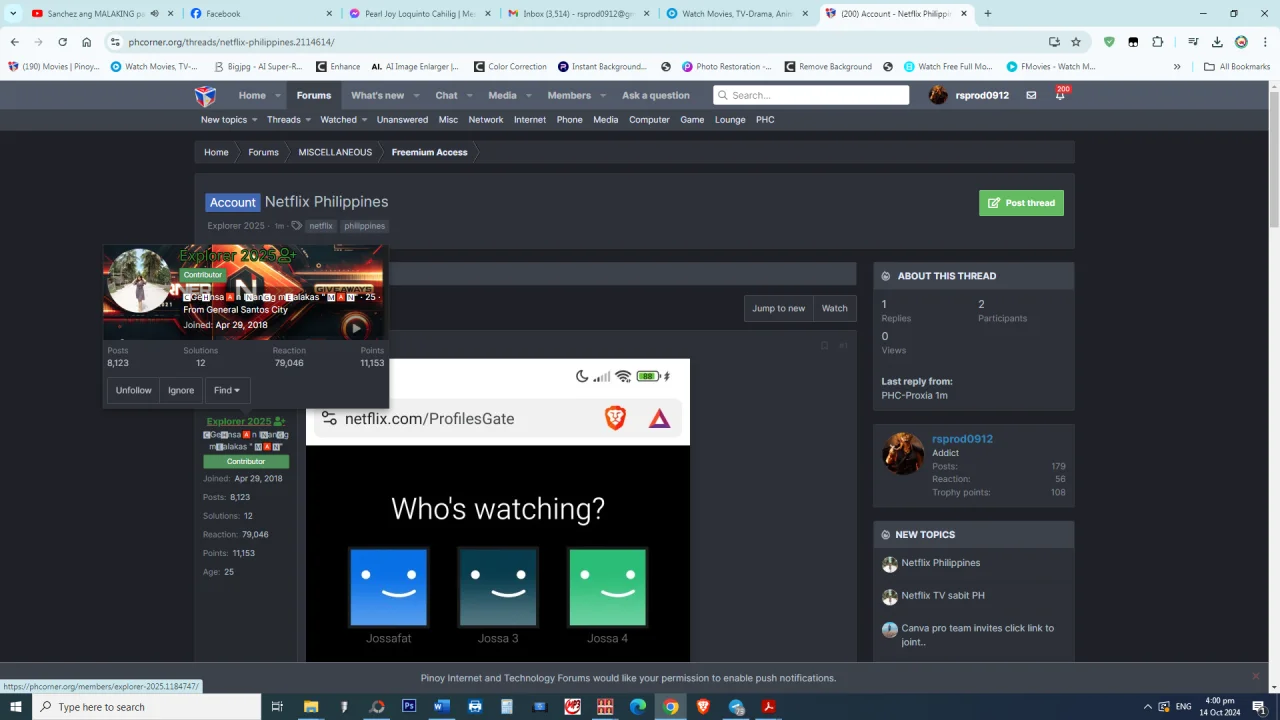Viewport: 1280px width, 720px height.
Task: Open rsprod0912 profile link in sidebar
Action: 962,439
